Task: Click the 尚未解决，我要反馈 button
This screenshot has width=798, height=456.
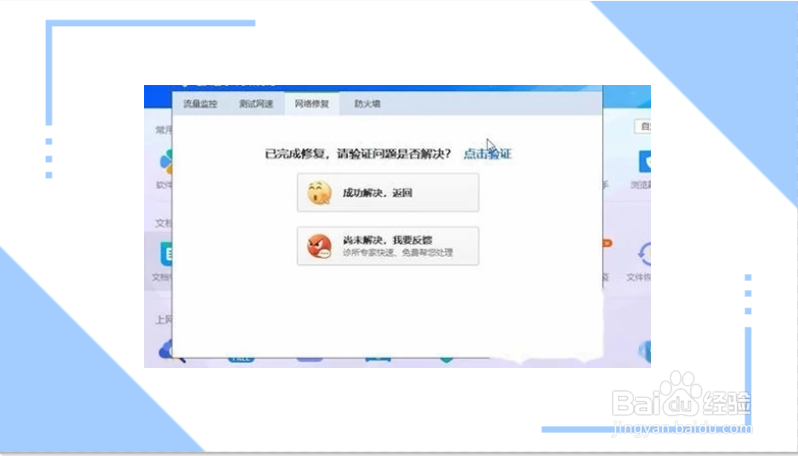Action: click(388, 246)
